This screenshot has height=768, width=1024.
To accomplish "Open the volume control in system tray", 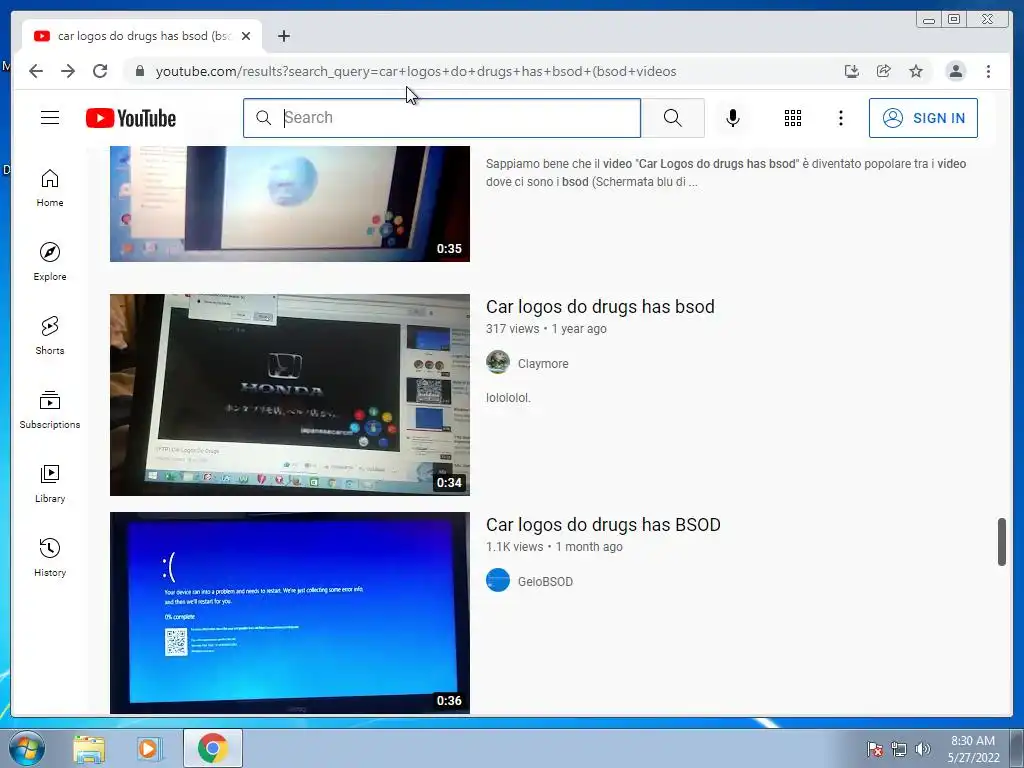I will pos(923,749).
